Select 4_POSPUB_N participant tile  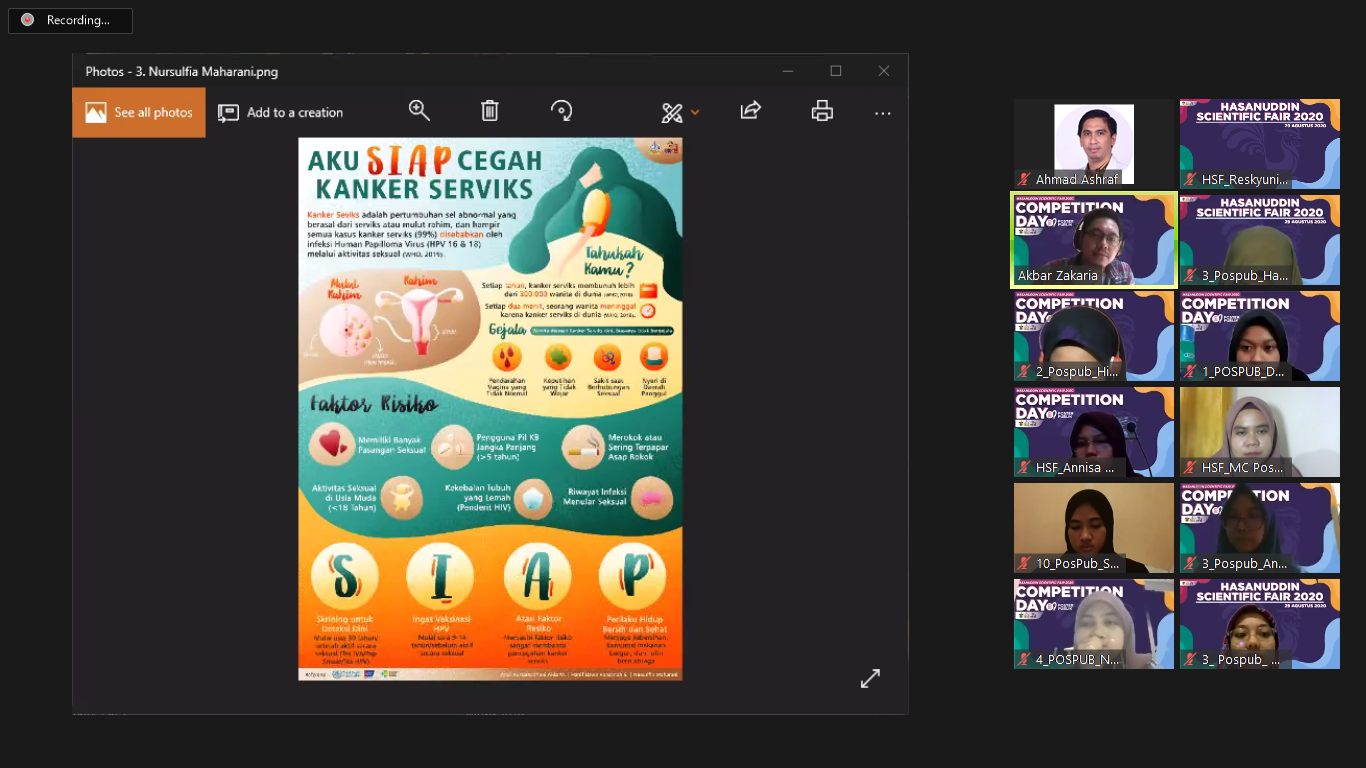click(1094, 624)
